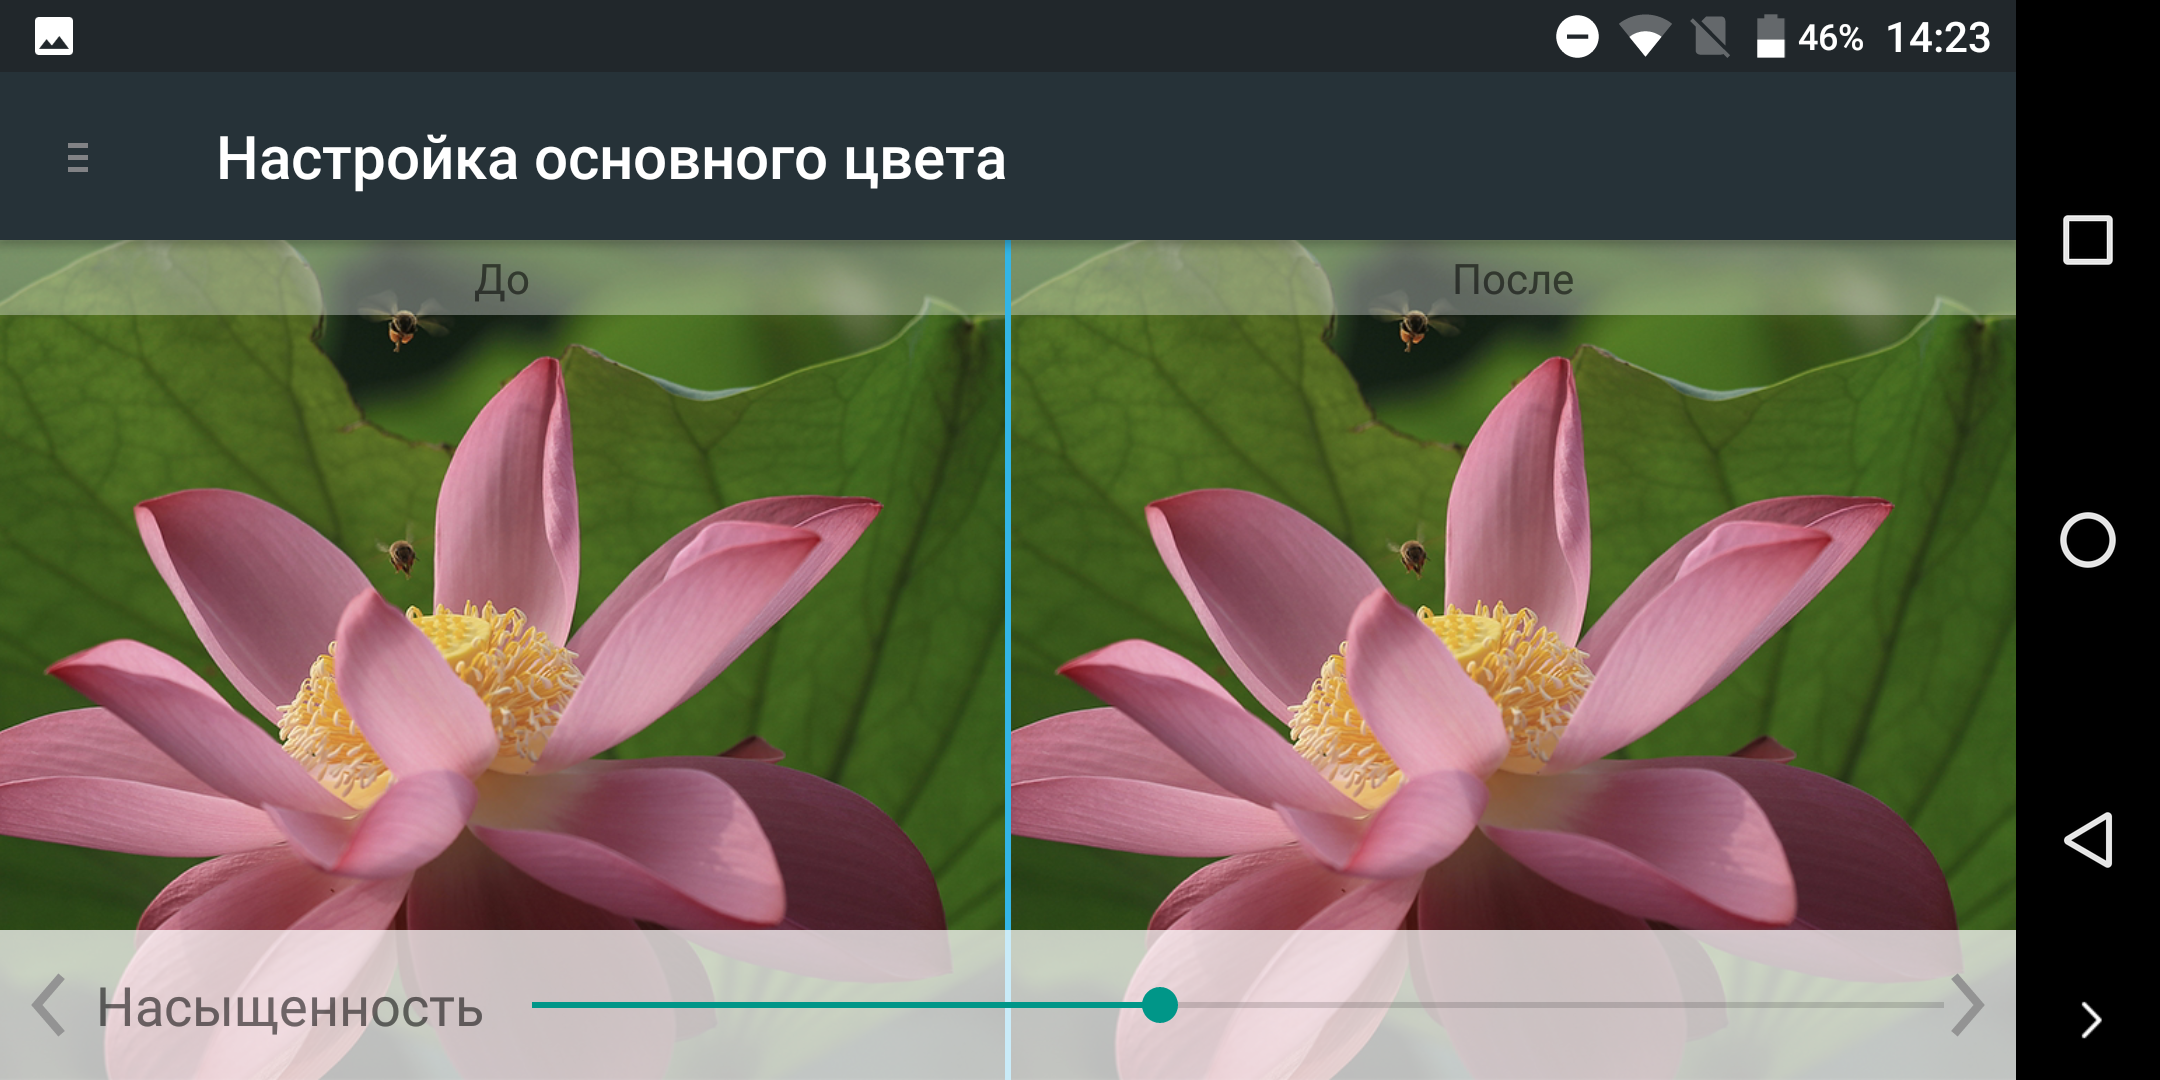Tap the previous parameter left chevron
Viewport: 2160px width, 1080px height.
point(48,1005)
